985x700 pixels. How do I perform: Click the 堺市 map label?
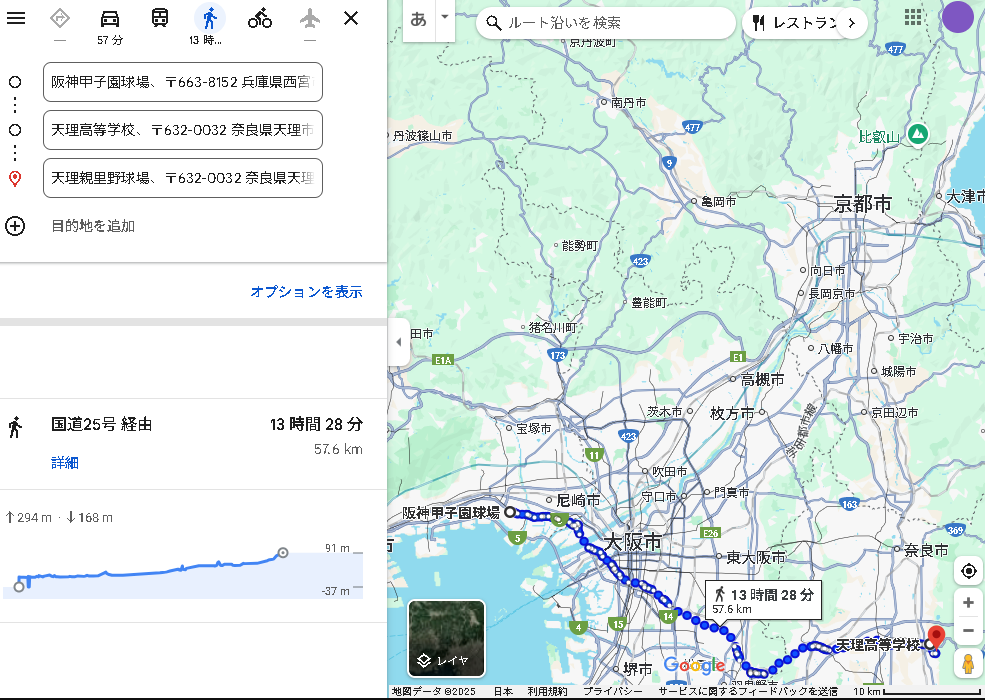(x=638, y=669)
